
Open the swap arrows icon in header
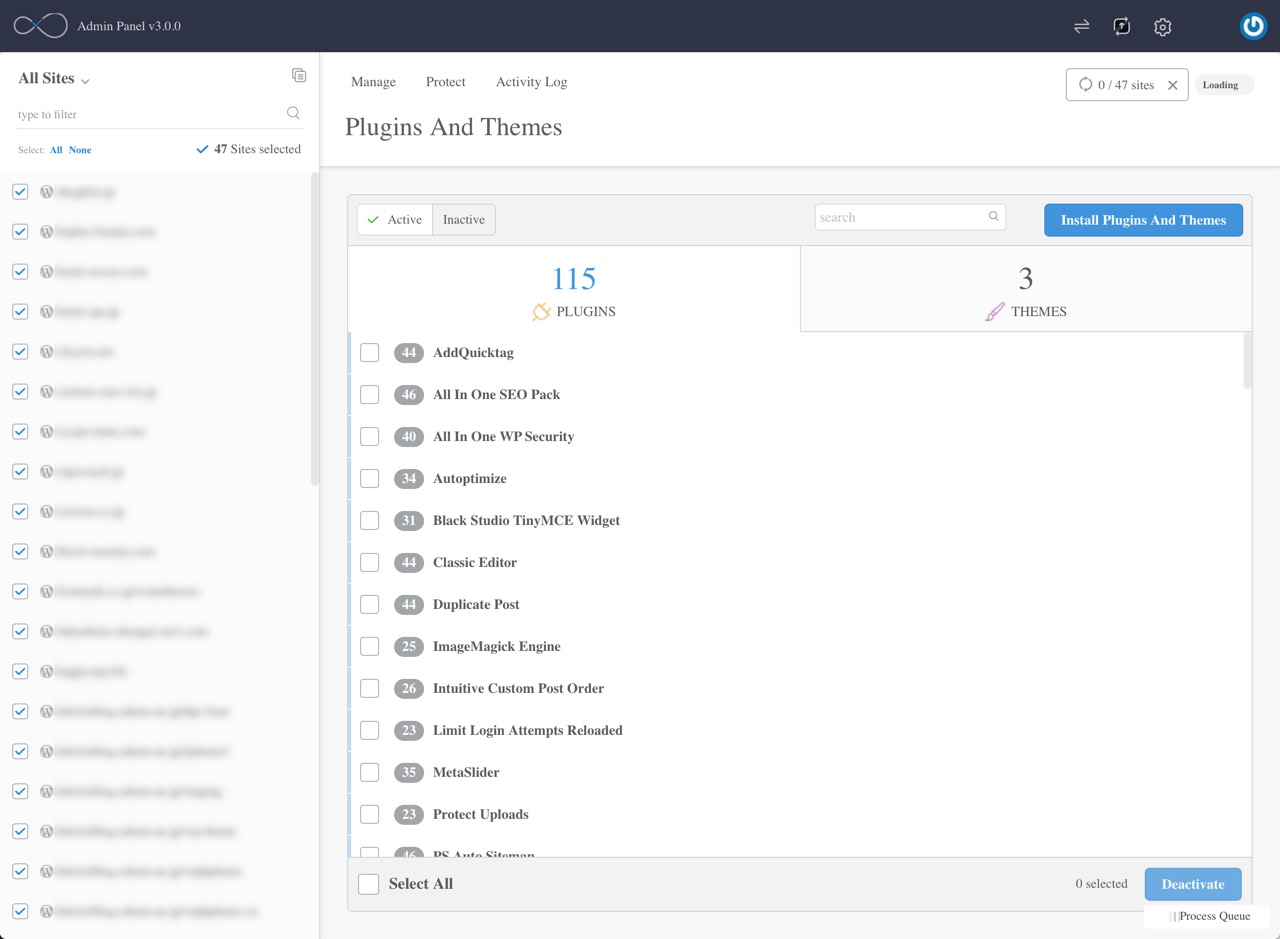(1081, 27)
